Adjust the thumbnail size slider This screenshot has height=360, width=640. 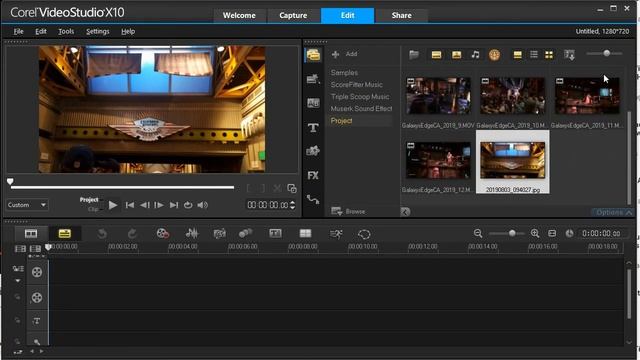tap(607, 53)
